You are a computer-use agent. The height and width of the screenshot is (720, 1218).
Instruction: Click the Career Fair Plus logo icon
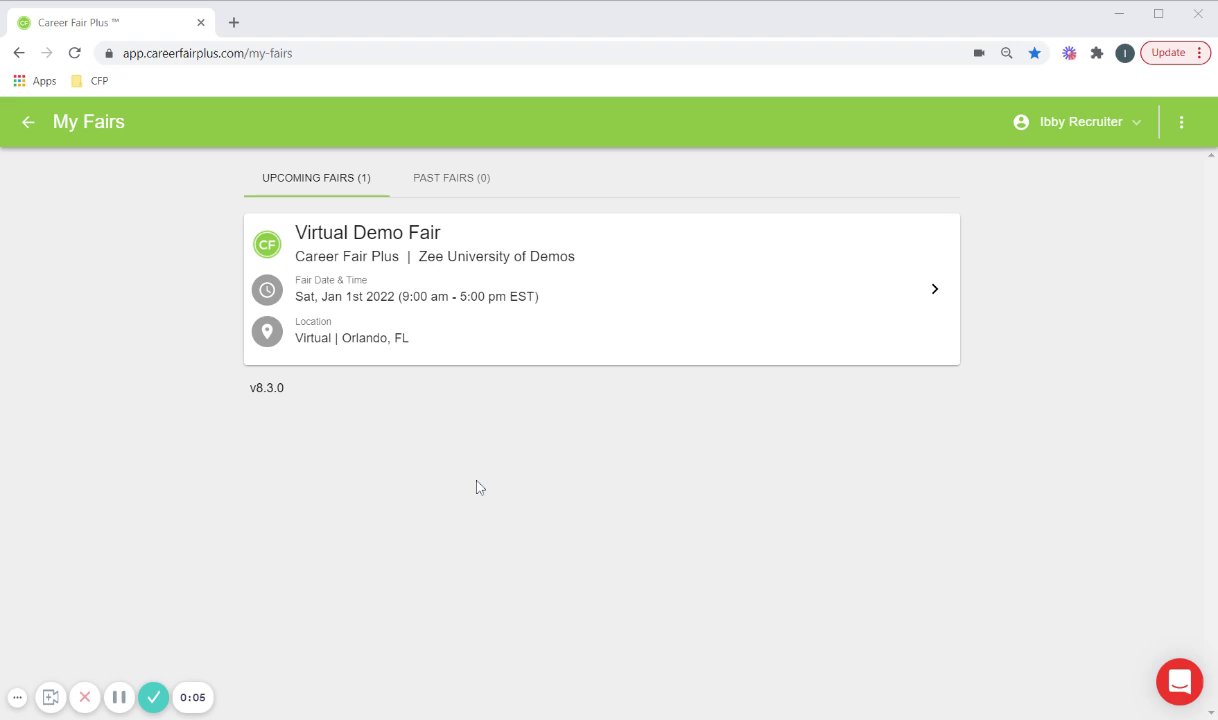[267, 244]
